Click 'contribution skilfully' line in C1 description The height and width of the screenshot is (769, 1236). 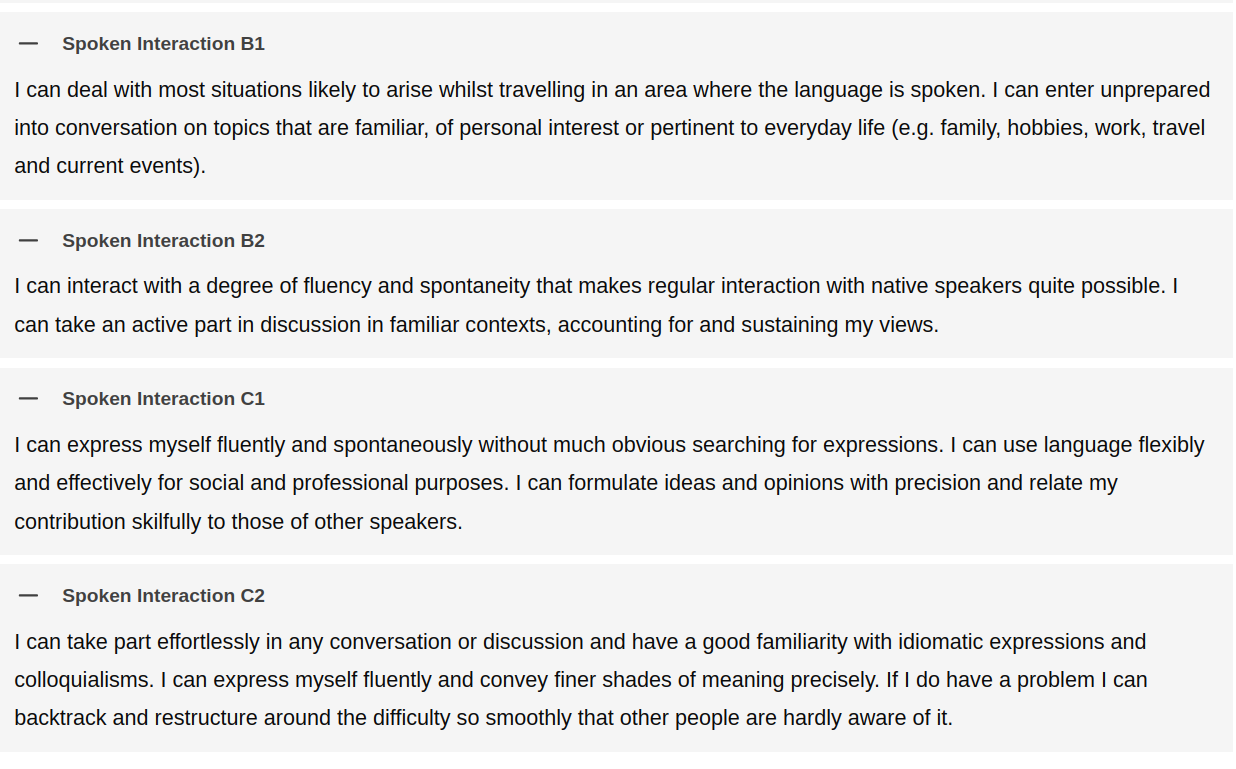(x=238, y=522)
